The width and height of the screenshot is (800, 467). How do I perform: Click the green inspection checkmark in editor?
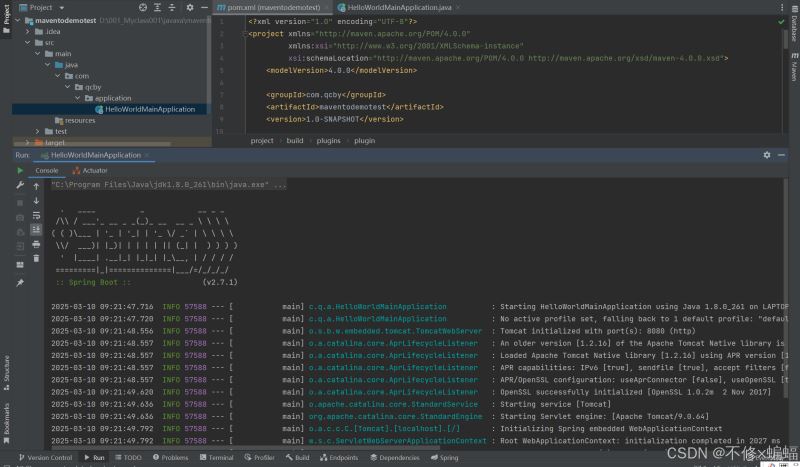781,22
